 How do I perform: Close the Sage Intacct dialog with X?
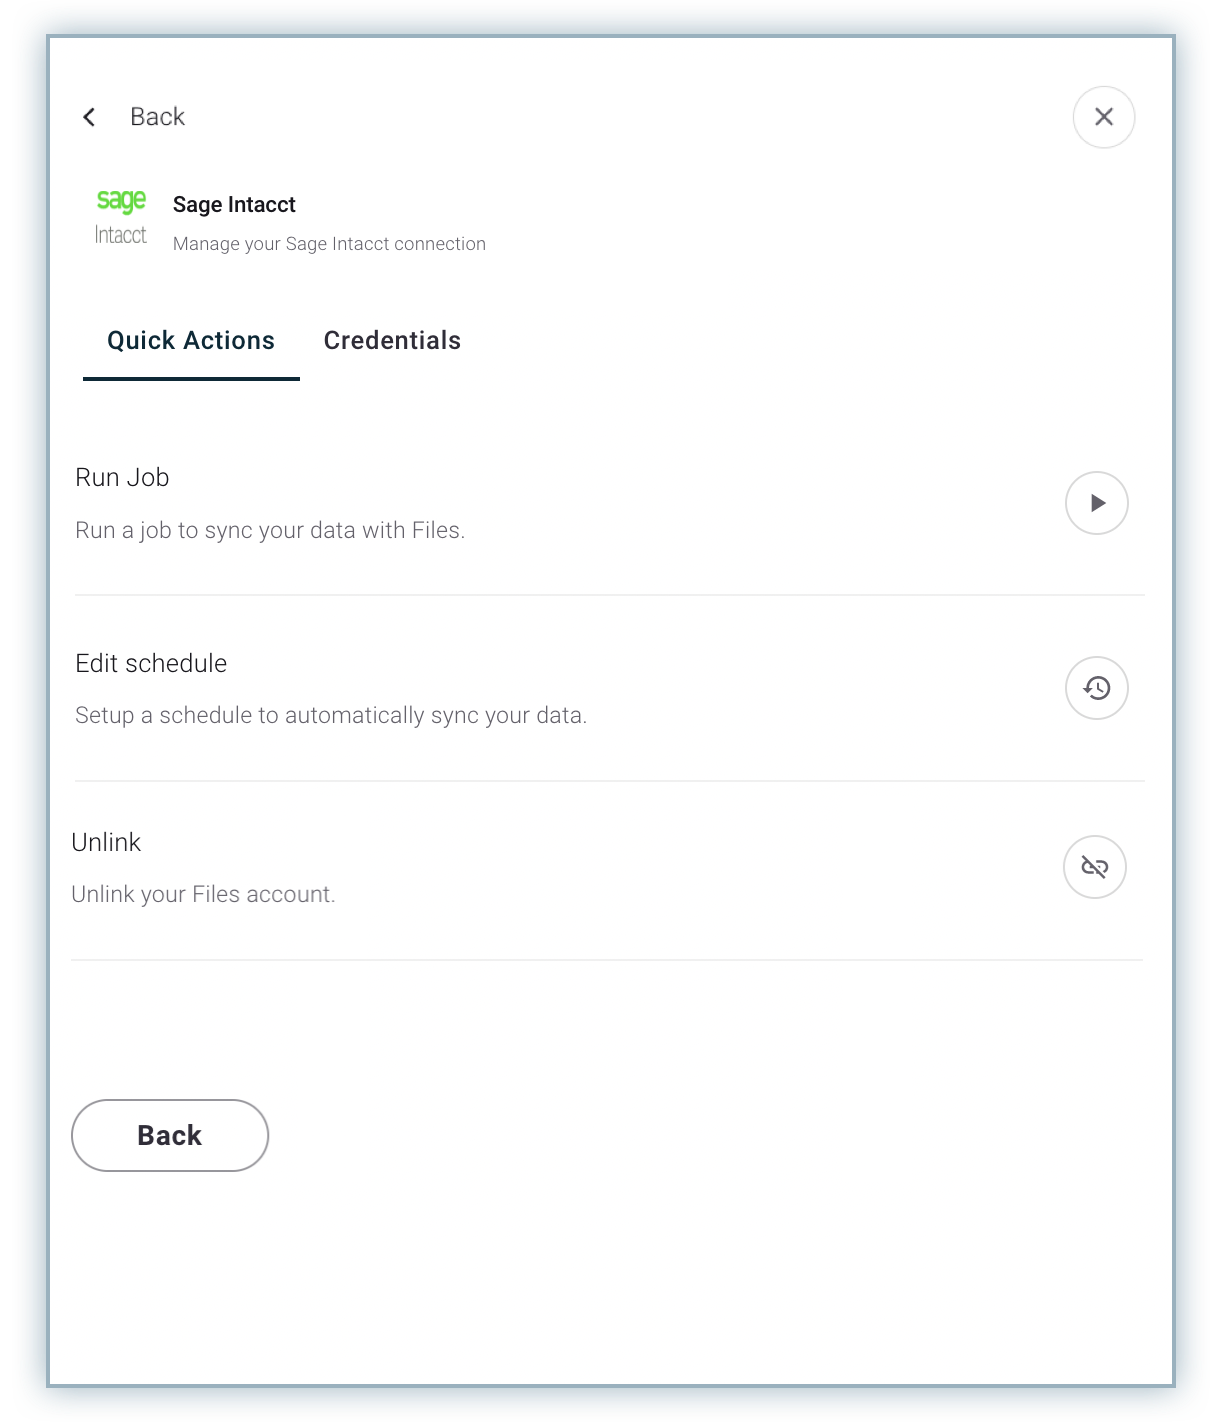1103,117
